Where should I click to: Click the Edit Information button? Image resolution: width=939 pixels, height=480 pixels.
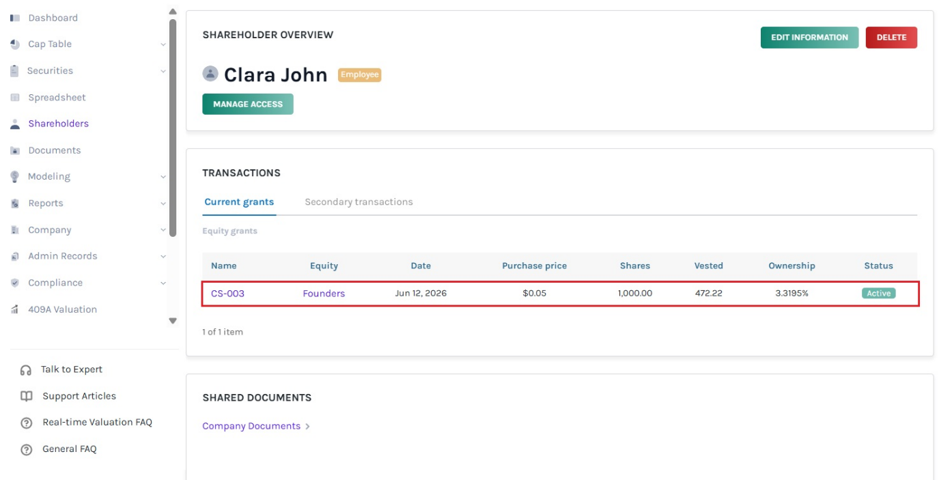coord(809,37)
